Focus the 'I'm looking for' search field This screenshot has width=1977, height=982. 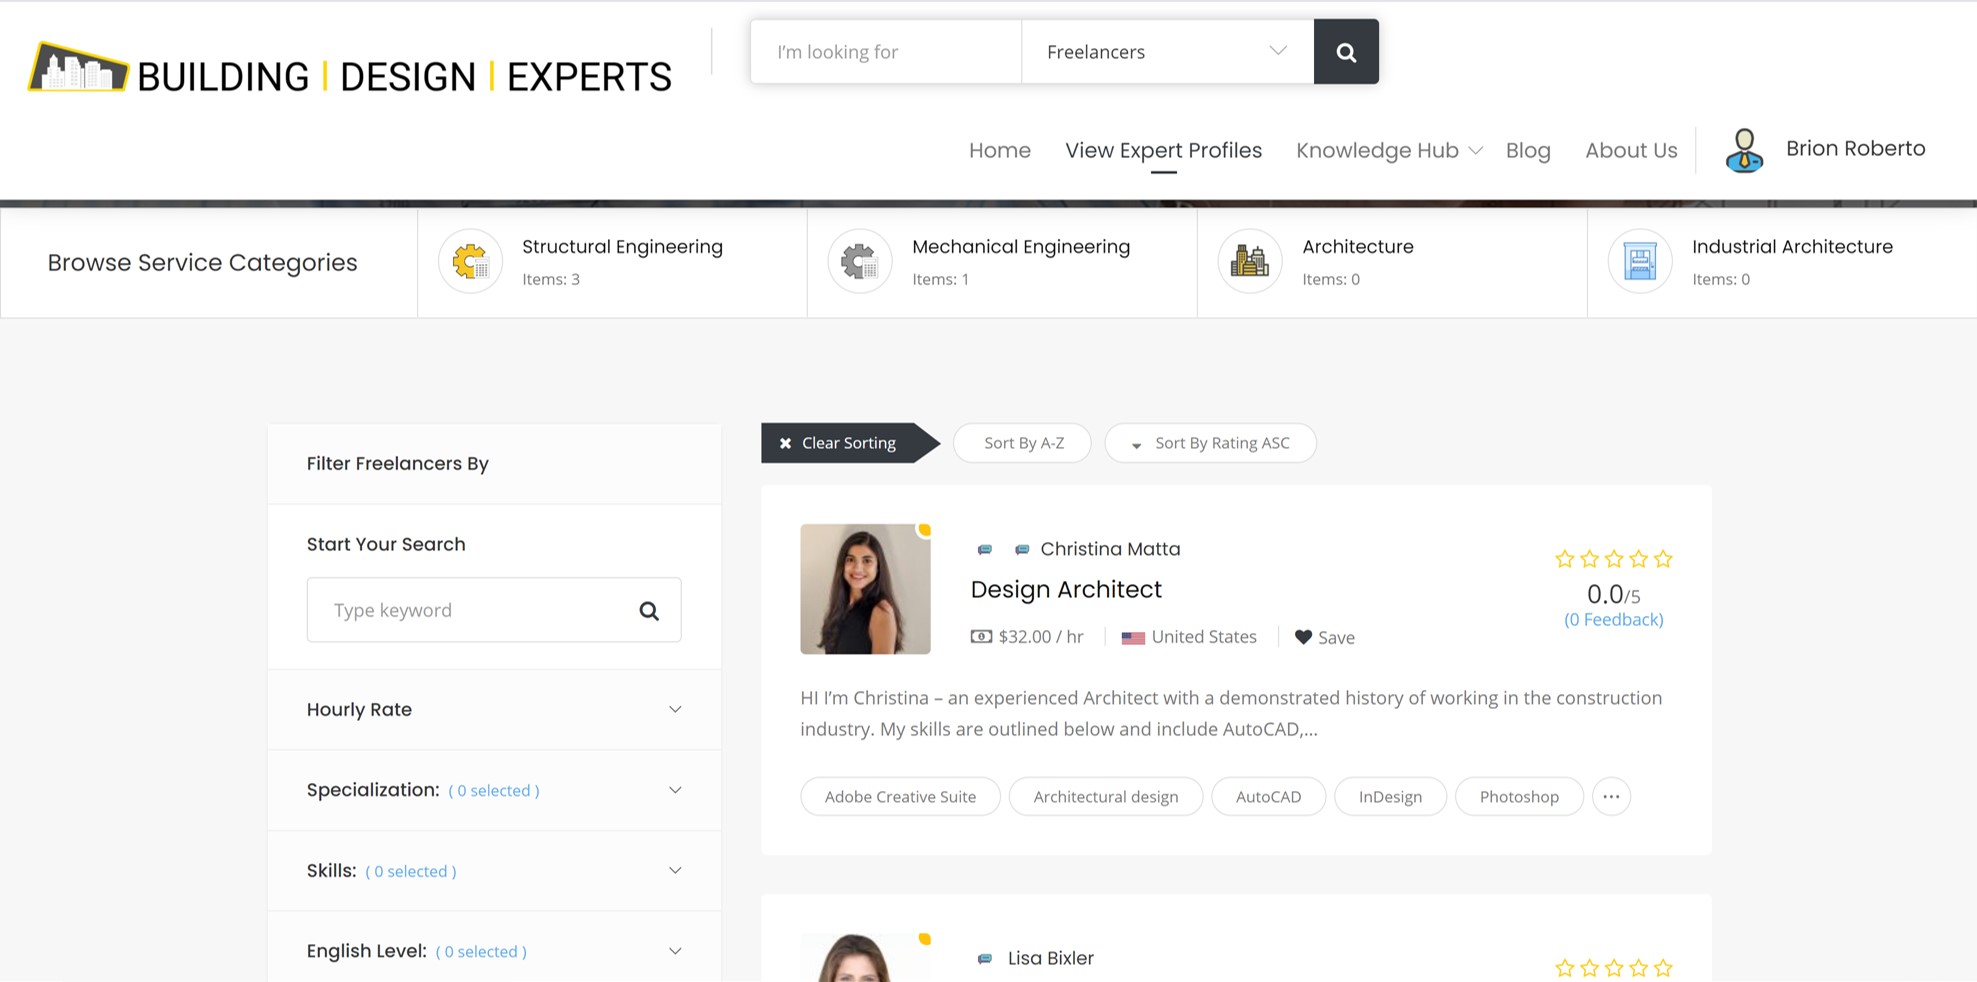click(x=886, y=52)
